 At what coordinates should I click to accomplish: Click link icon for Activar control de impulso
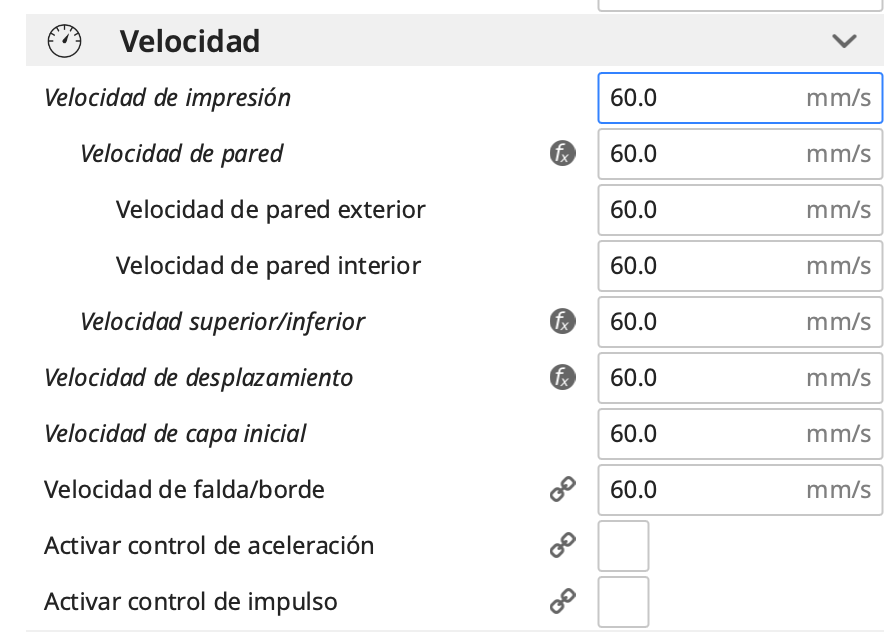(x=563, y=602)
